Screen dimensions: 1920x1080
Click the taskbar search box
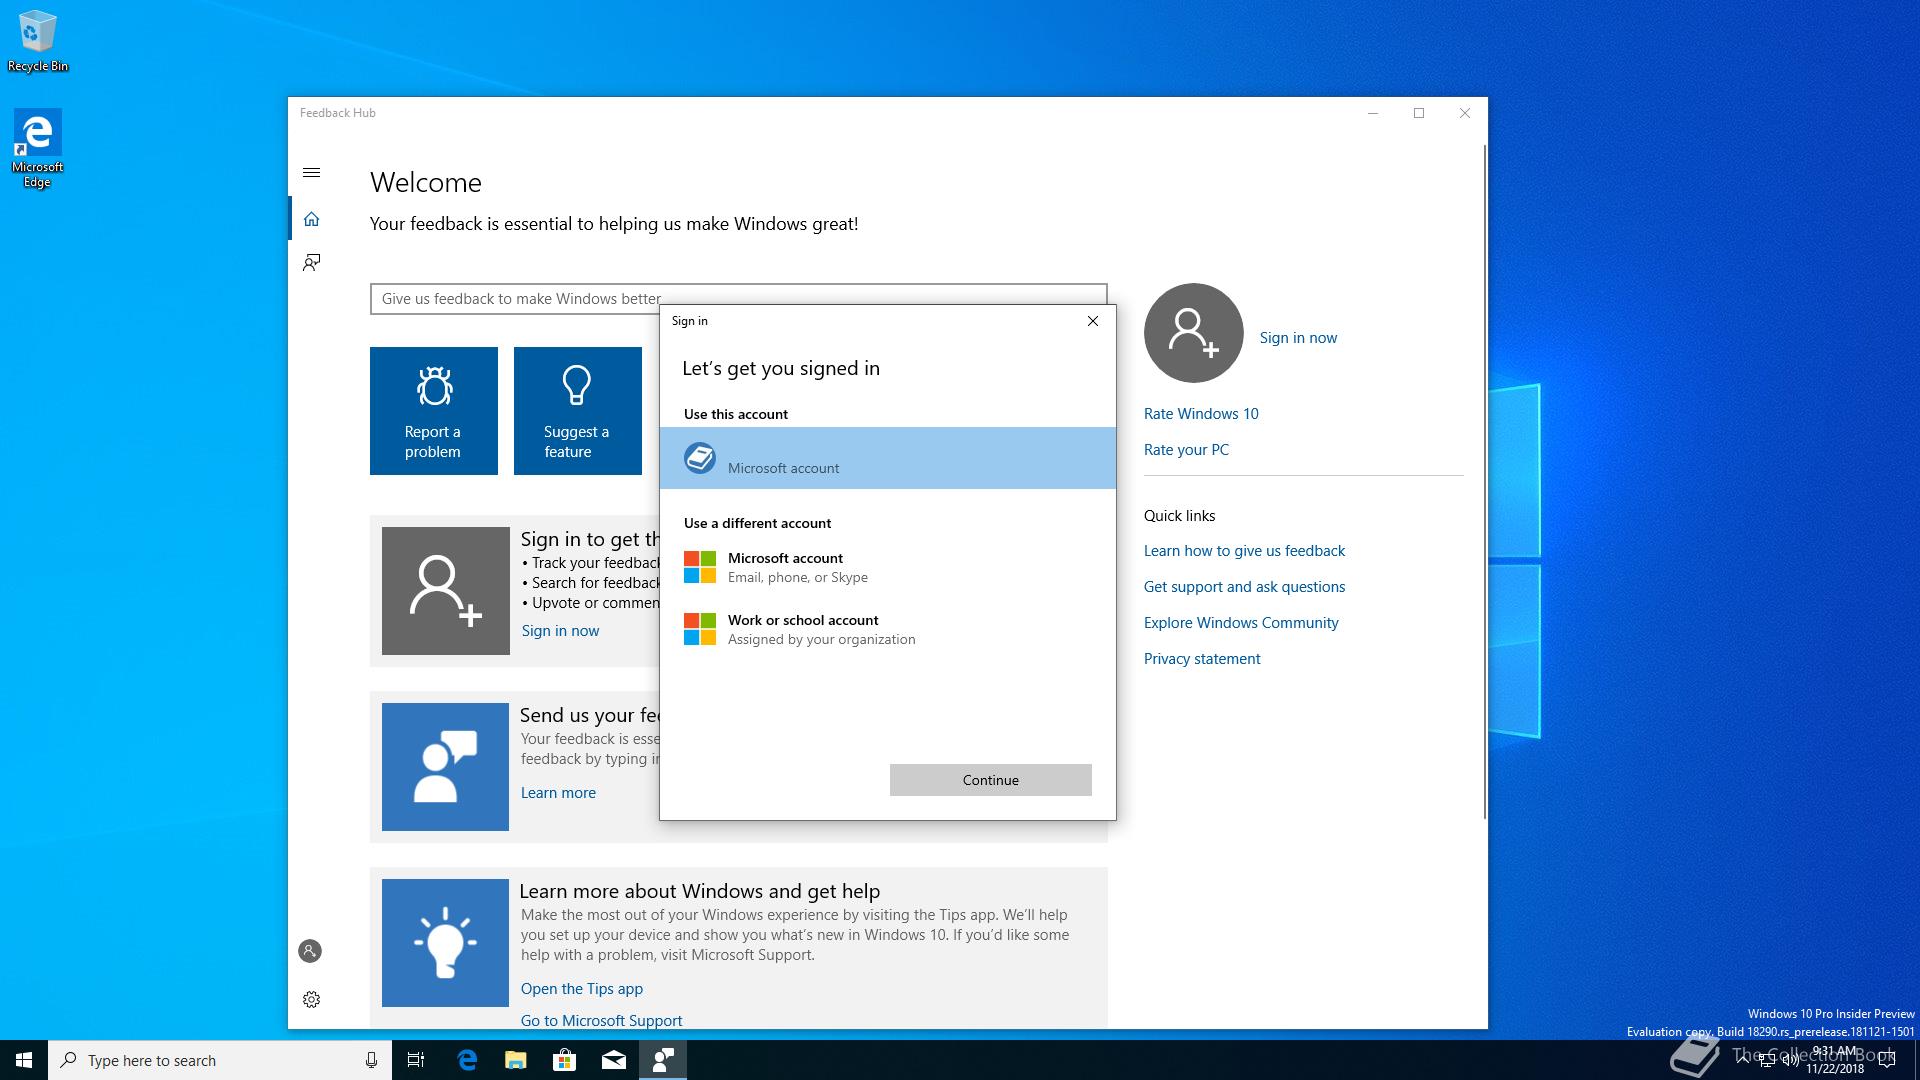(218, 1060)
